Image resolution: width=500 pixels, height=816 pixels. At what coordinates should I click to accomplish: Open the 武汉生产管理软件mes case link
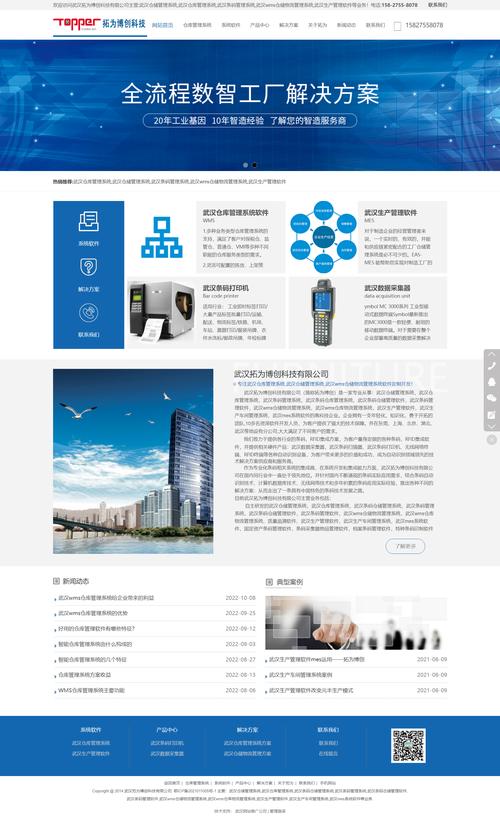tap(317, 659)
